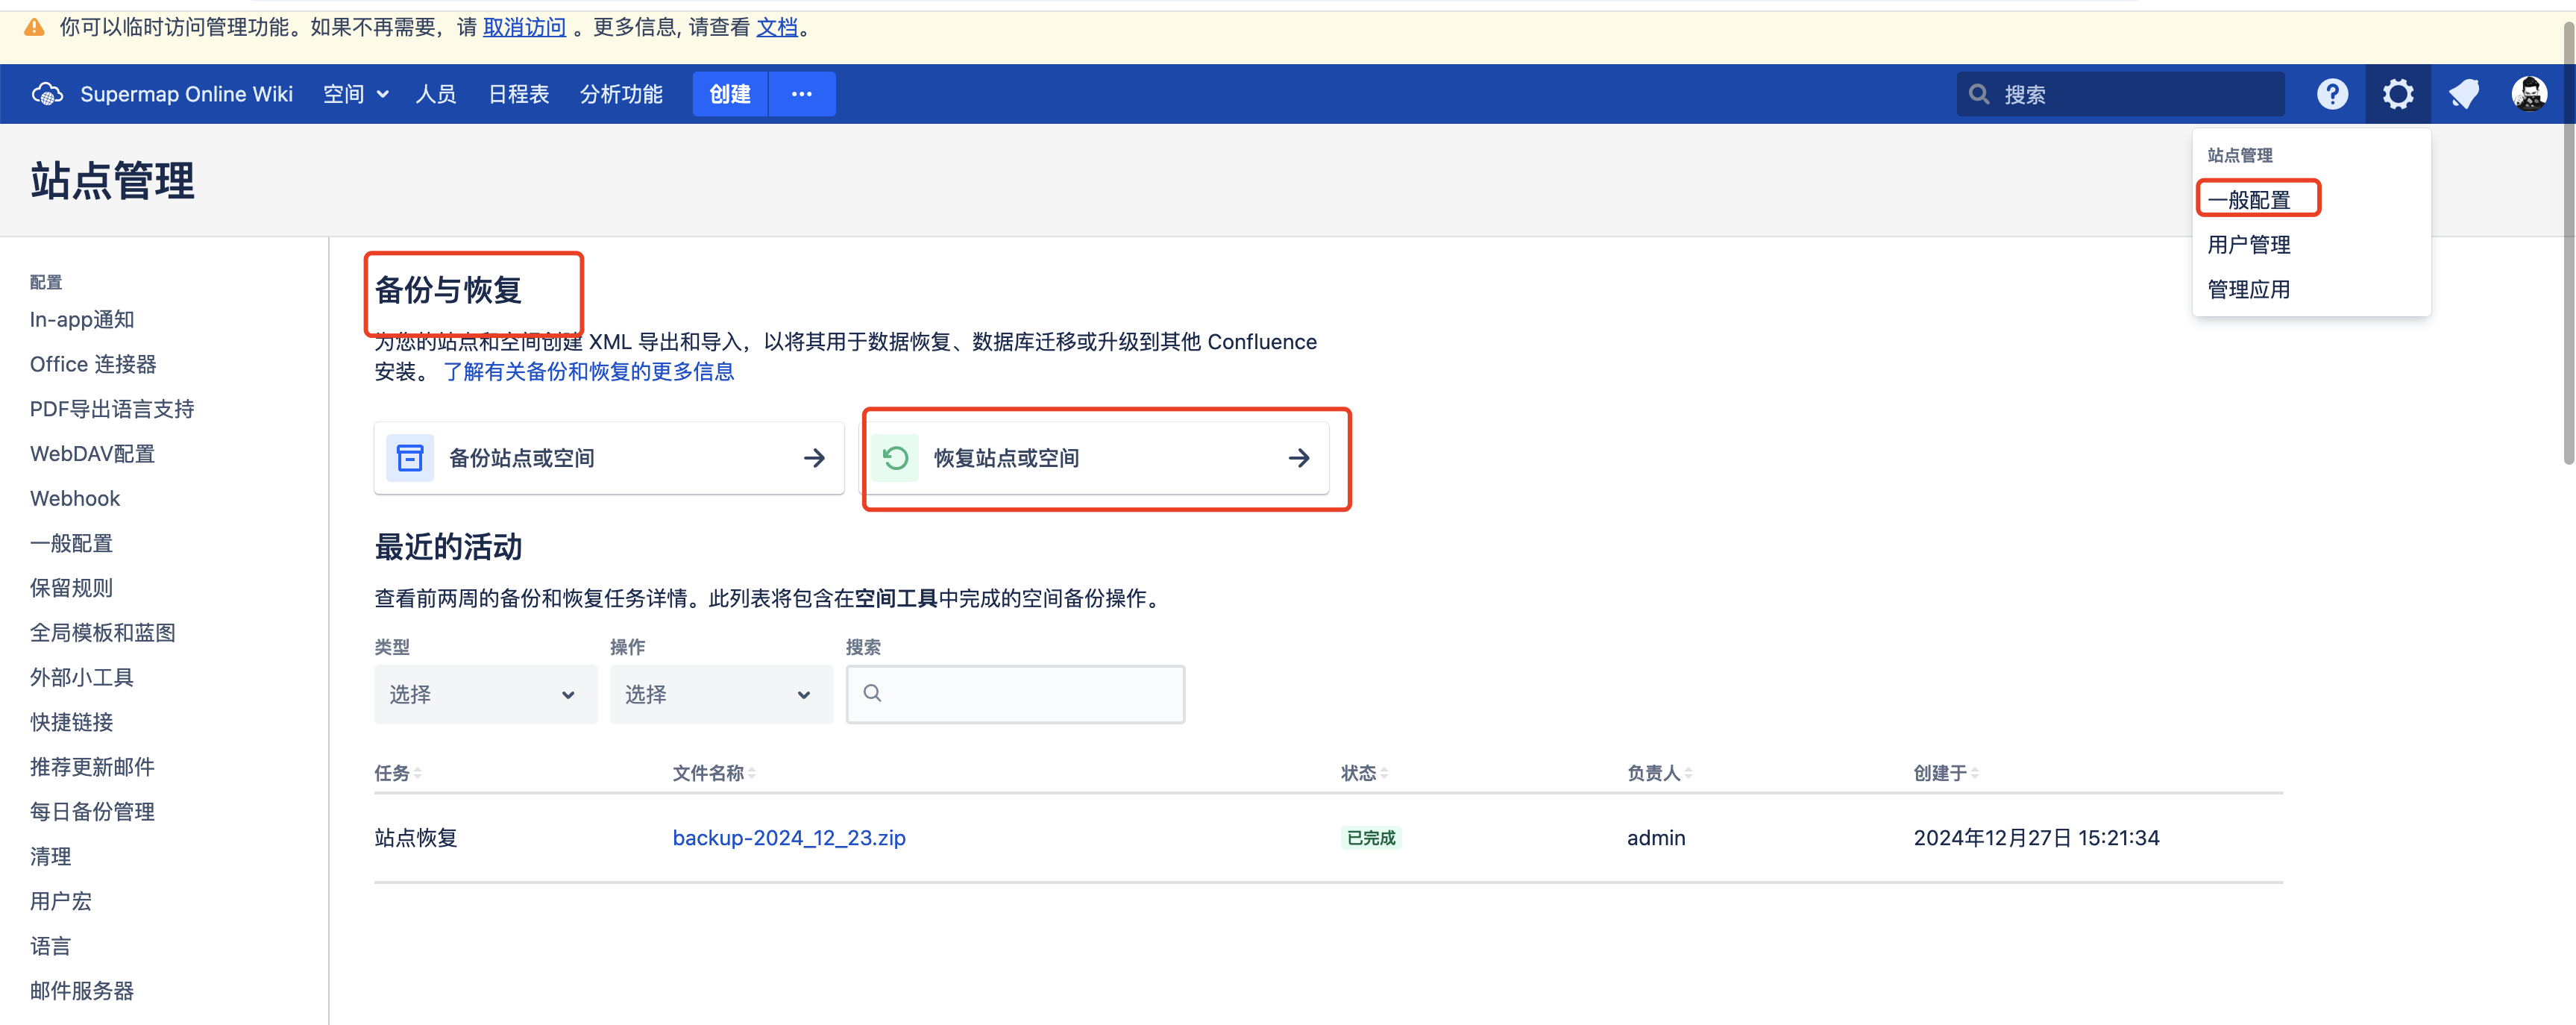Click the help question mark icon
This screenshot has height=1025, width=2576.
pyautogui.click(x=2332, y=94)
